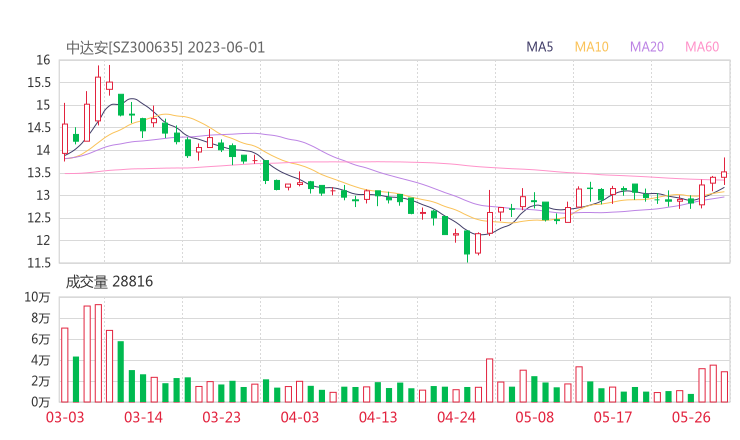Click the MA60 legend label

702,47
